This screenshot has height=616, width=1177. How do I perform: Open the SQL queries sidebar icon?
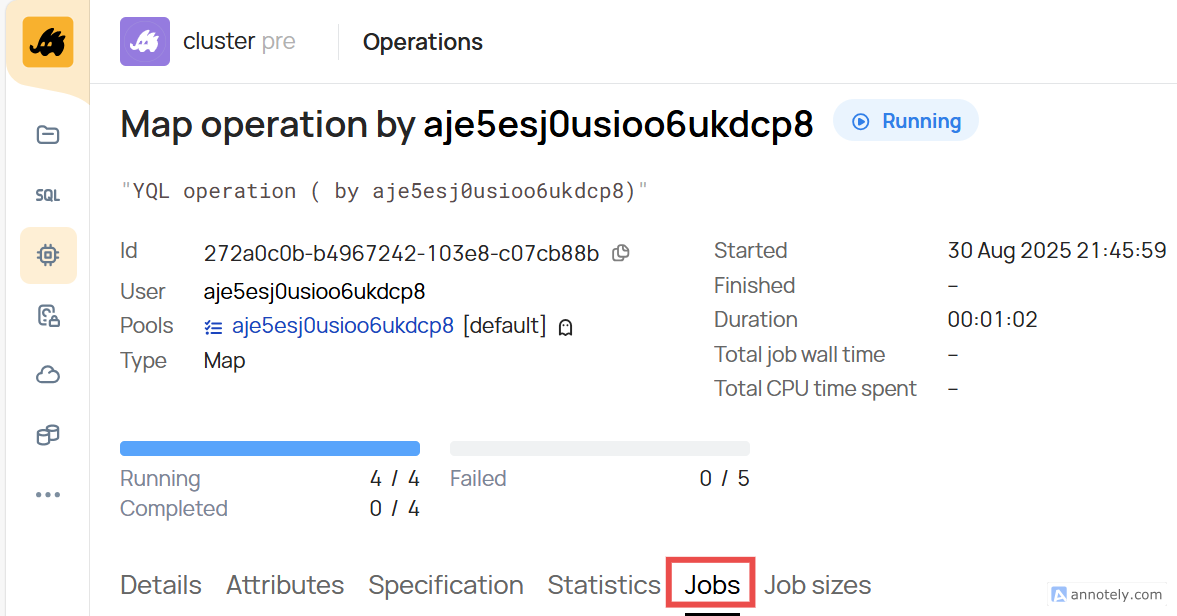(48, 195)
